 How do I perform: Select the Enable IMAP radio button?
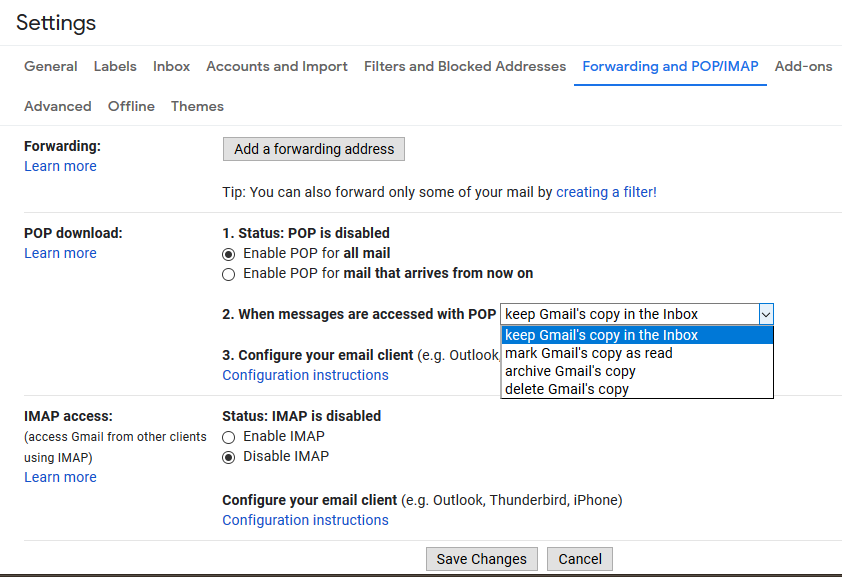click(229, 437)
